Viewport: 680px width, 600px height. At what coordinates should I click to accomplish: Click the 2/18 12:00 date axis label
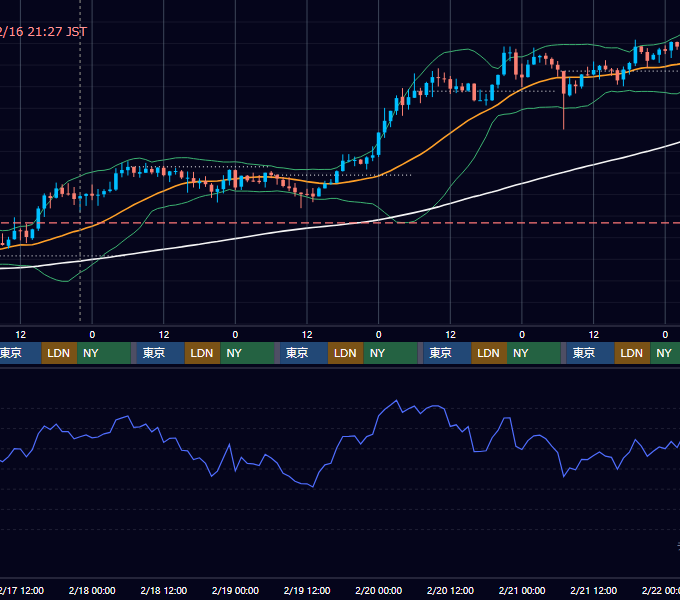[x=163, y=590]
